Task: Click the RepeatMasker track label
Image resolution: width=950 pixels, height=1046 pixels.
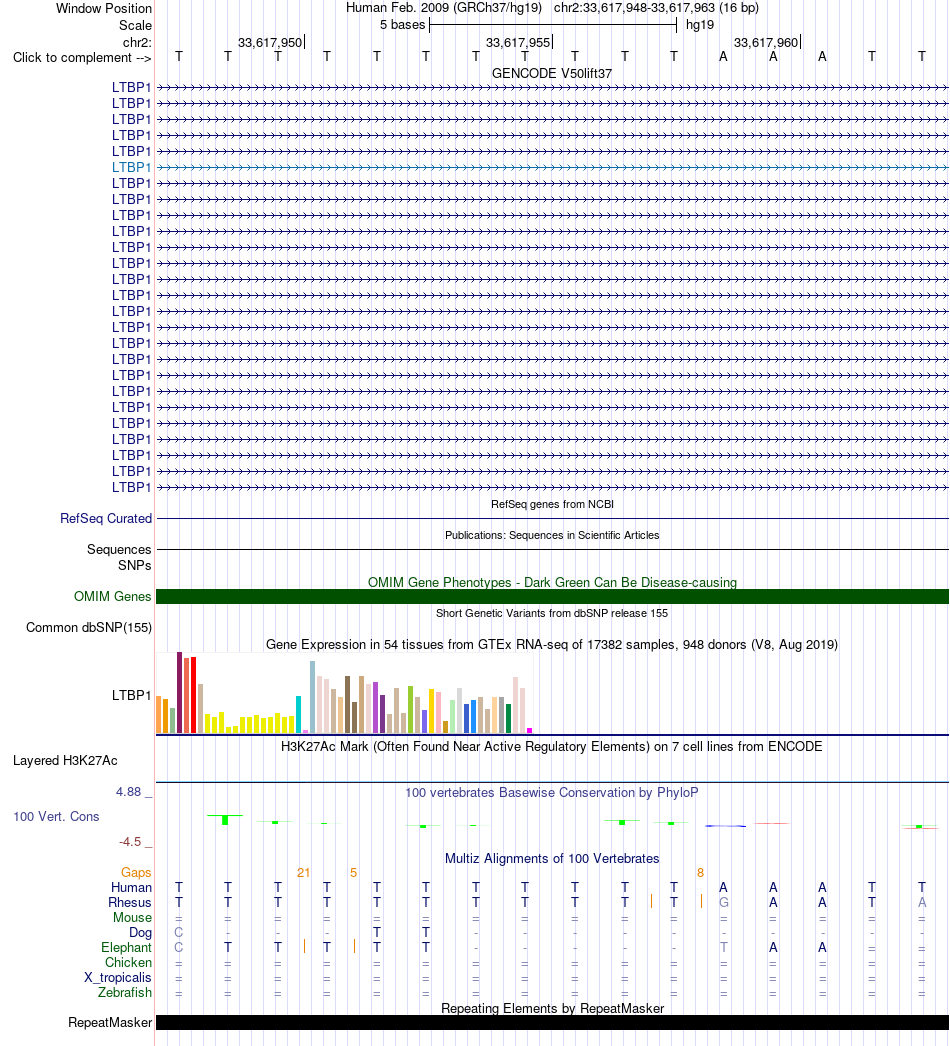Action: pos(110,1023)
